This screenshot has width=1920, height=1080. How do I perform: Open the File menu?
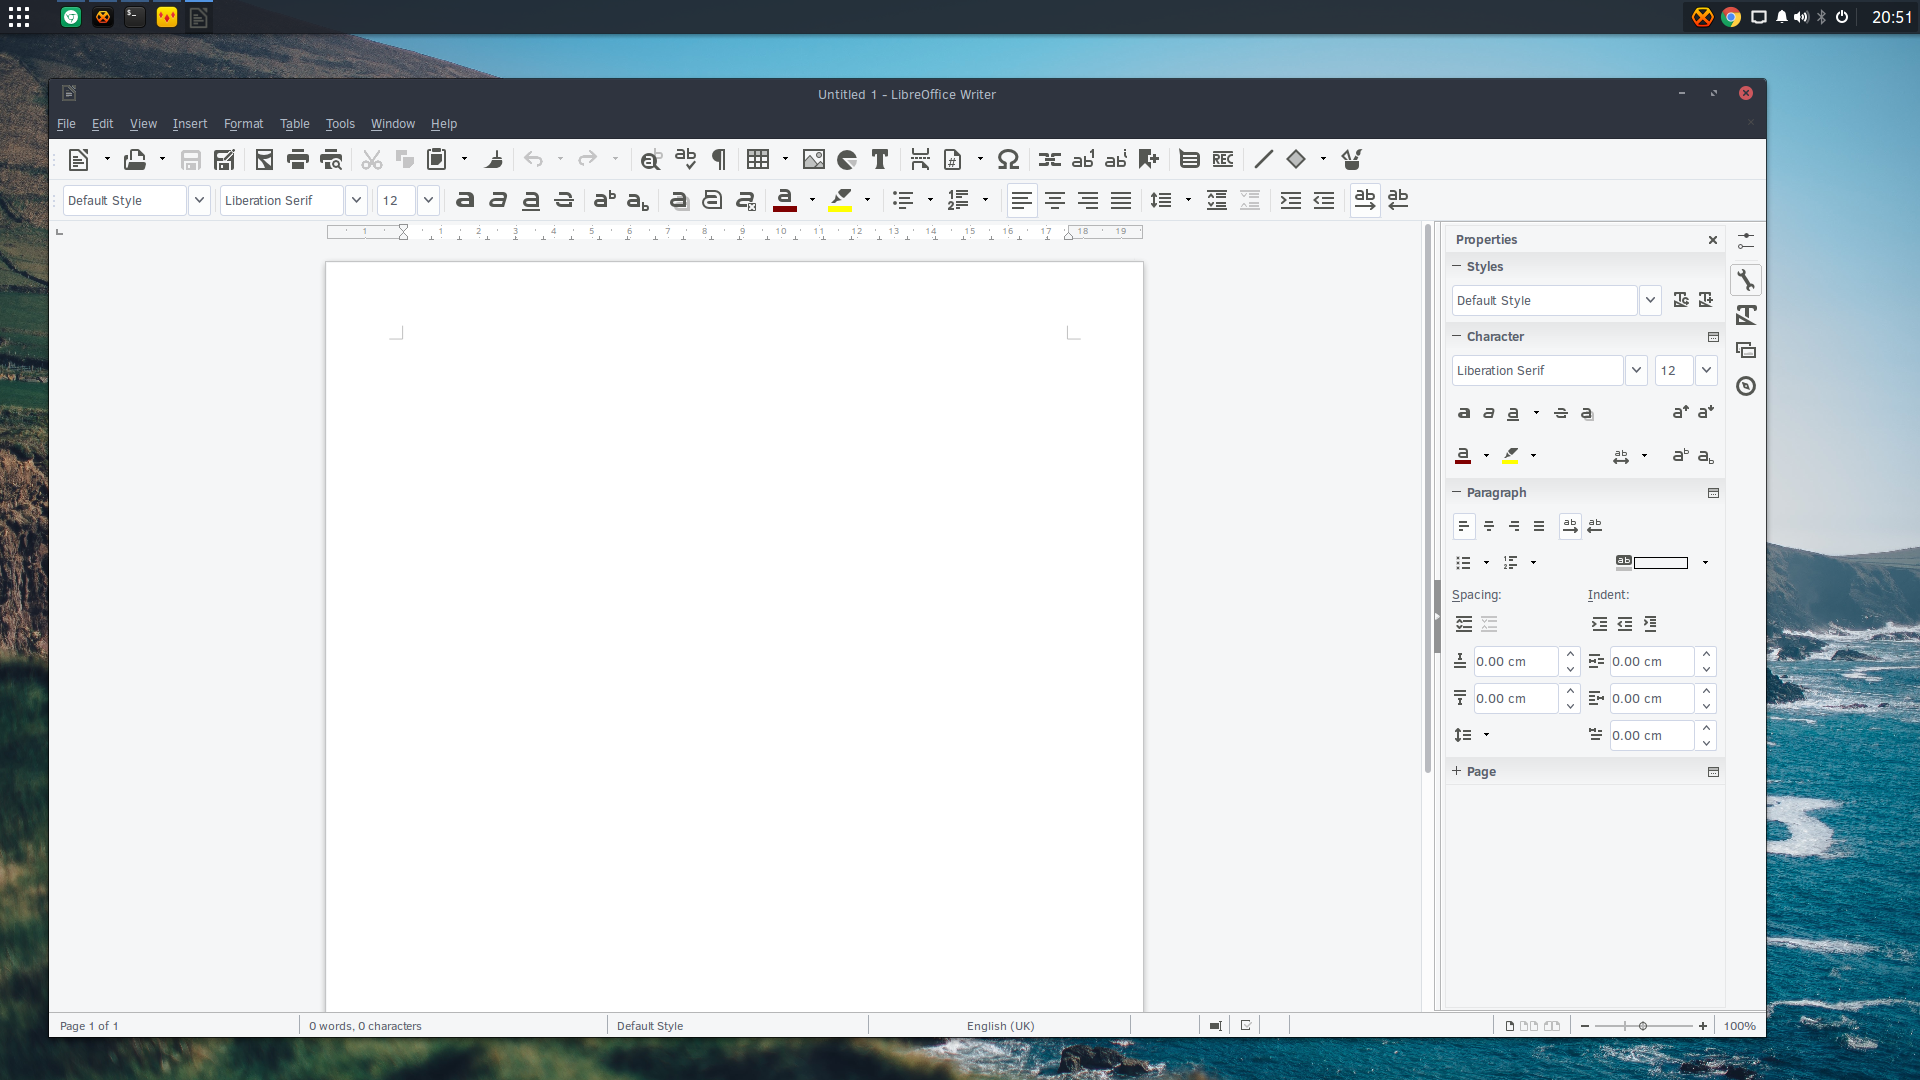(66, 124)
